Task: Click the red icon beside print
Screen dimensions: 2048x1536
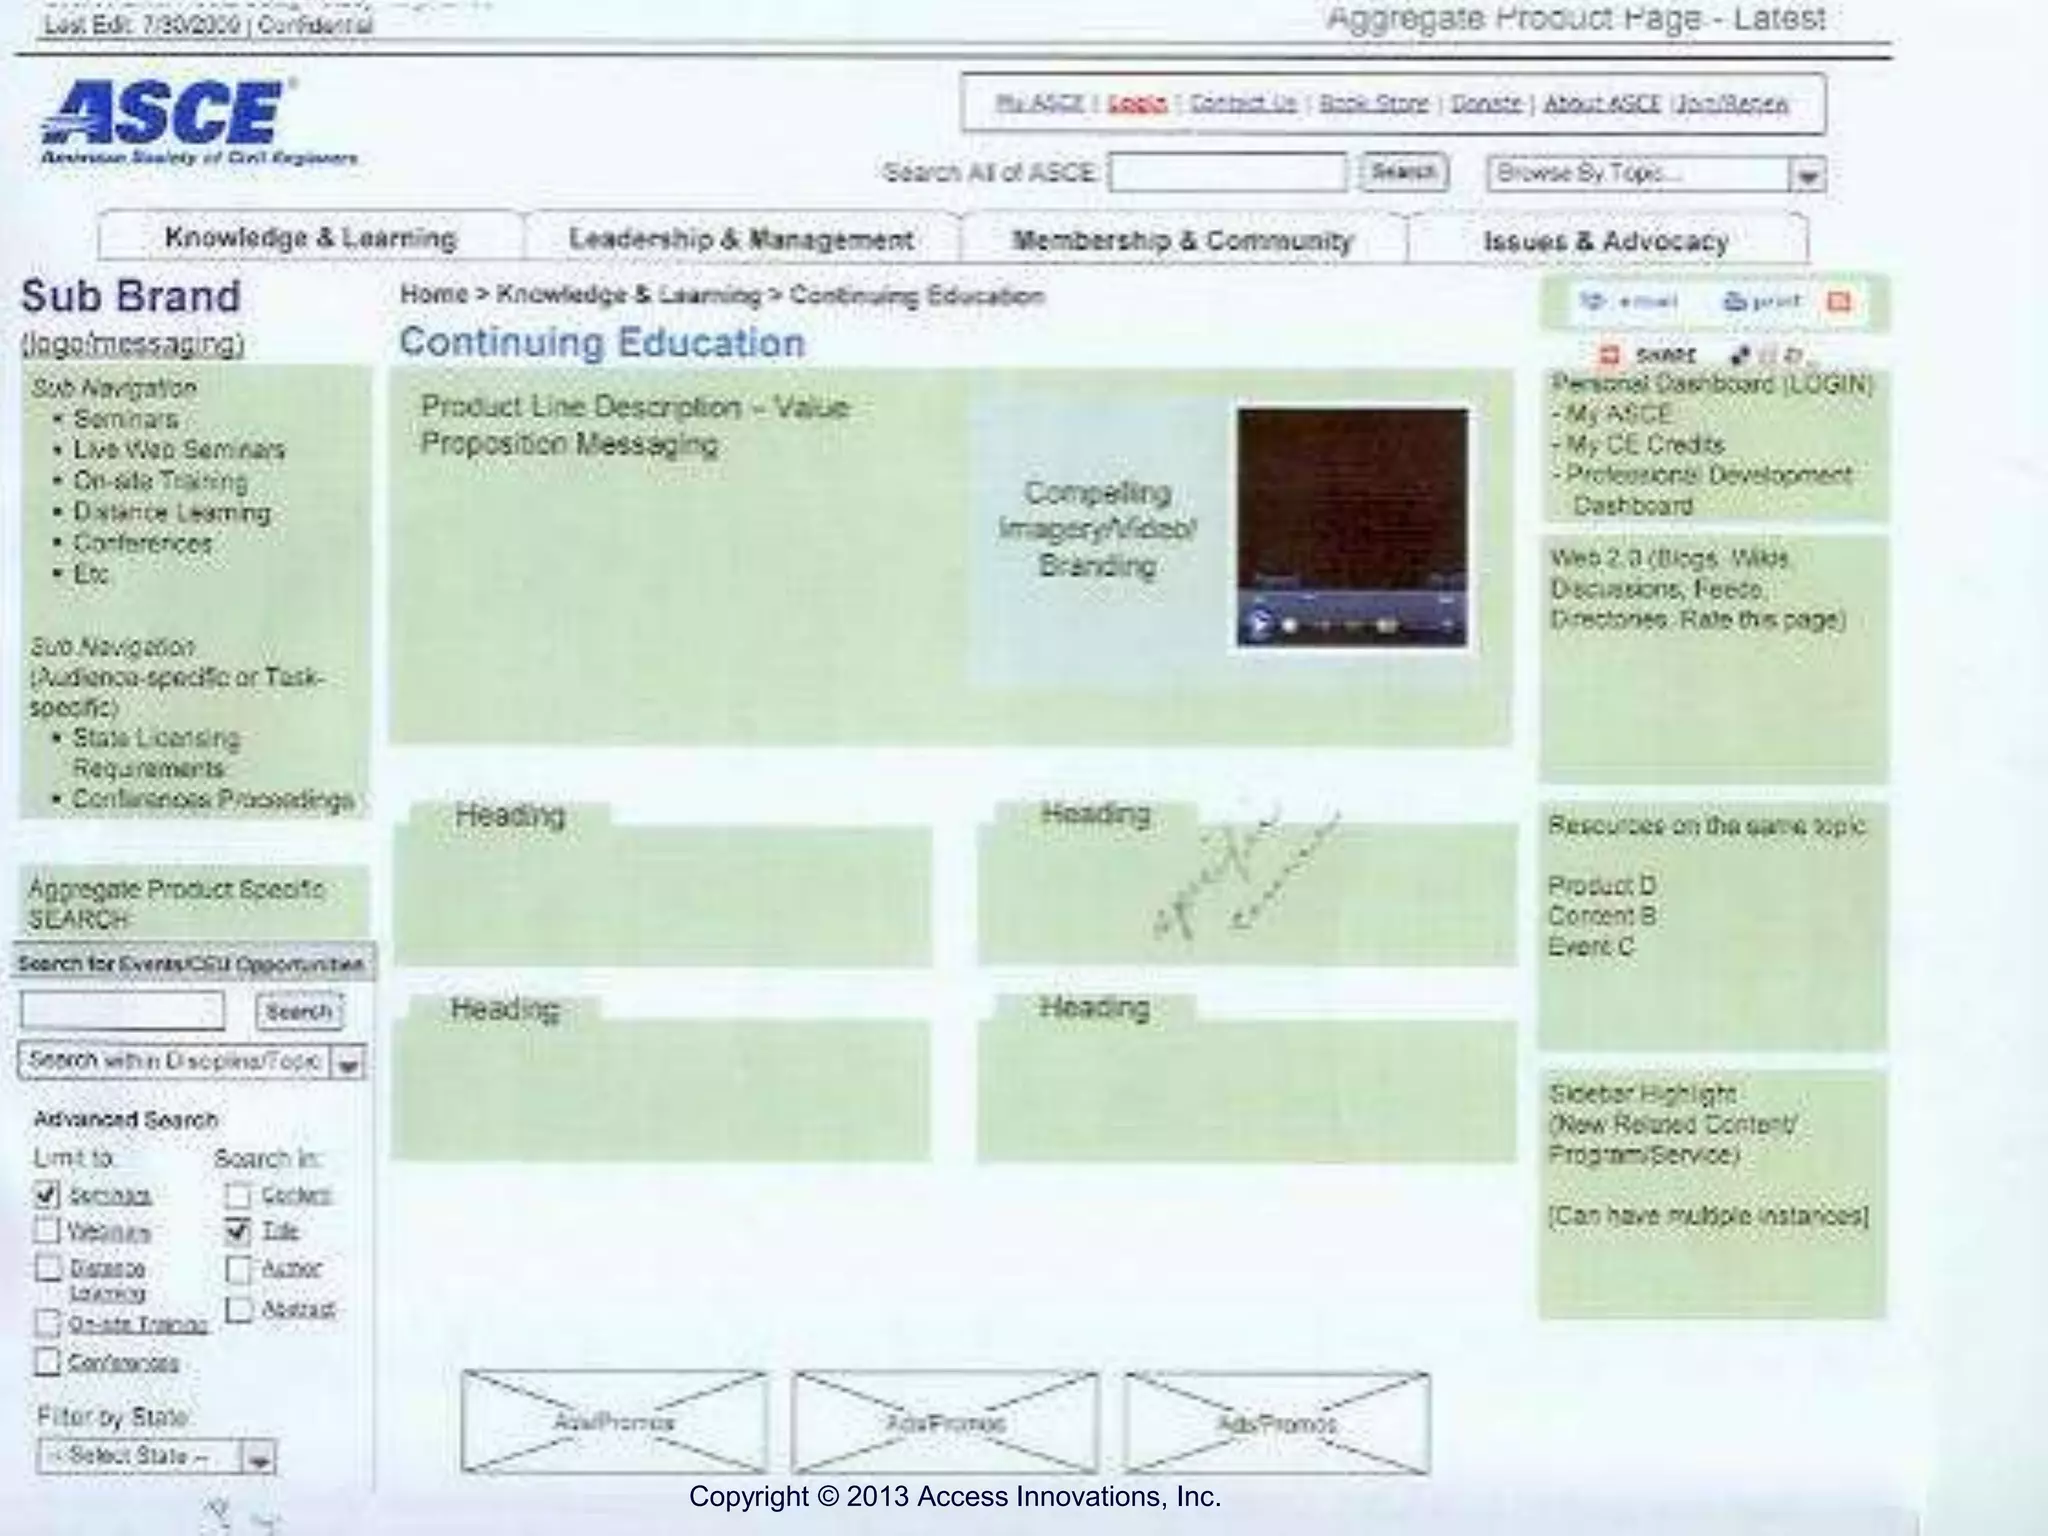Action: coord(1838,302)
